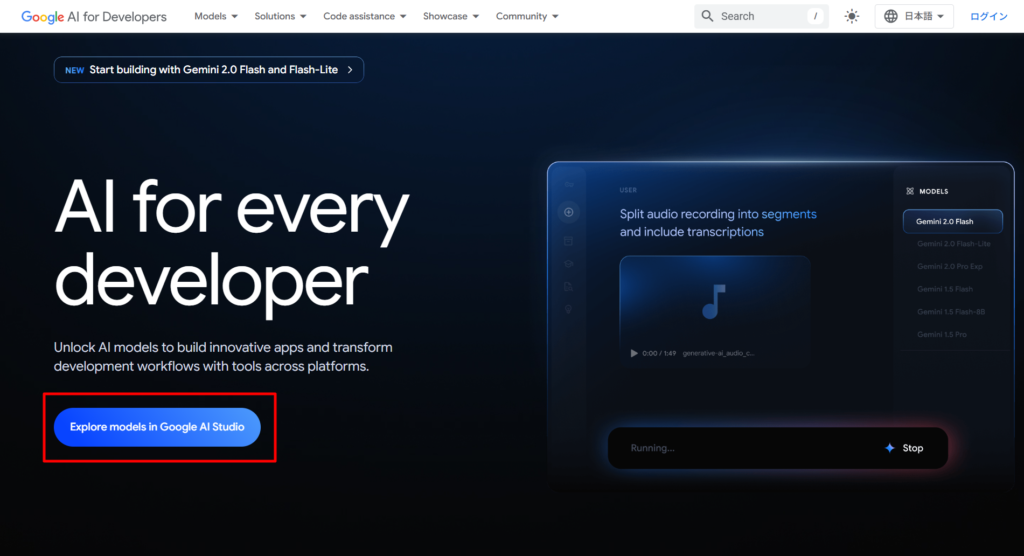Click the magnifier icon in search bar
This screenshot has height=556, width=1024.
coord(708,16)
